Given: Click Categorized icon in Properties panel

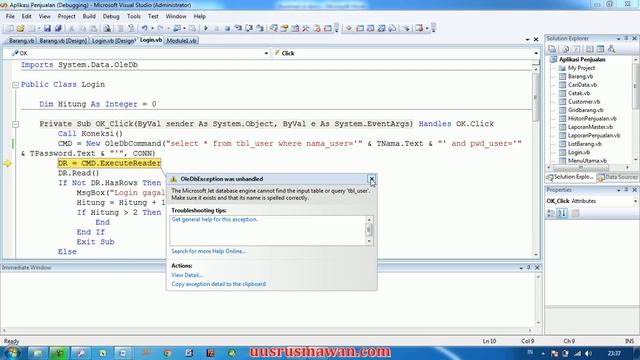Looking at the screenshot, I should tap(551, 213).
